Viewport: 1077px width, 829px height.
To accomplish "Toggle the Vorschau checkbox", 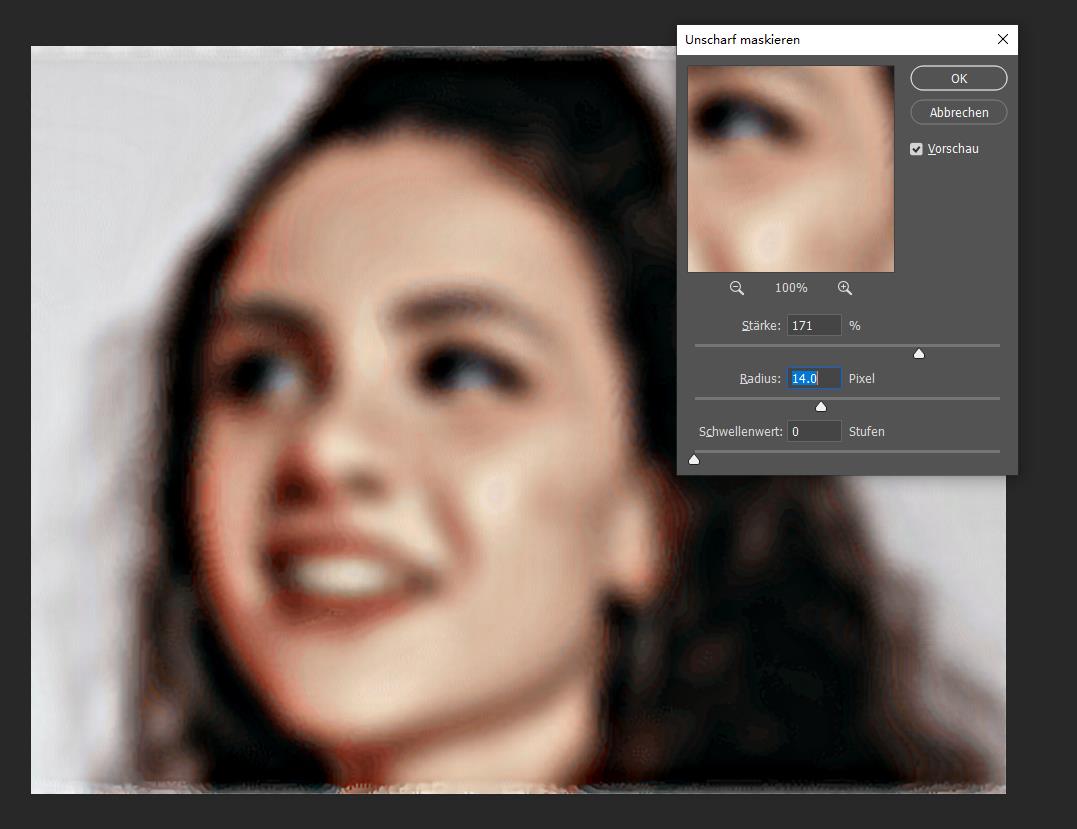I will [x=916, y=149].
